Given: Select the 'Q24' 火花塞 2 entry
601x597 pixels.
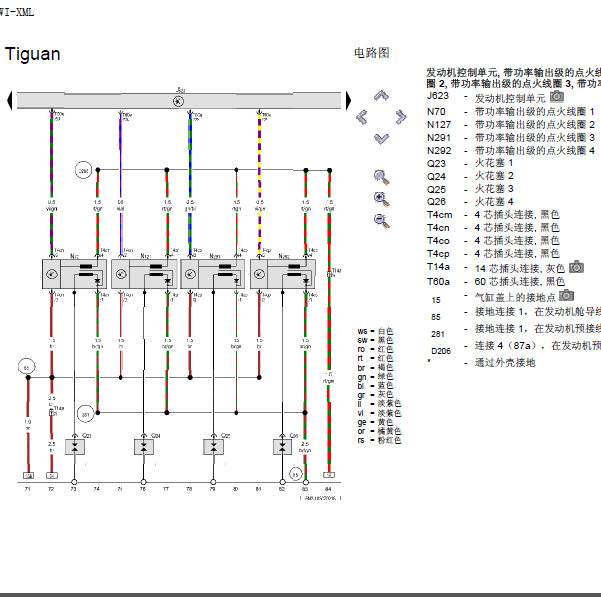Looking at the screenshot, I should (x=470, y=176).
